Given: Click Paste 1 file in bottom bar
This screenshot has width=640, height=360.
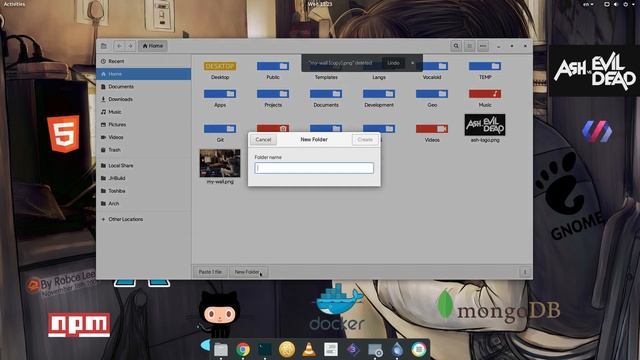Looking at the screenshot, I should click(210, 272).
